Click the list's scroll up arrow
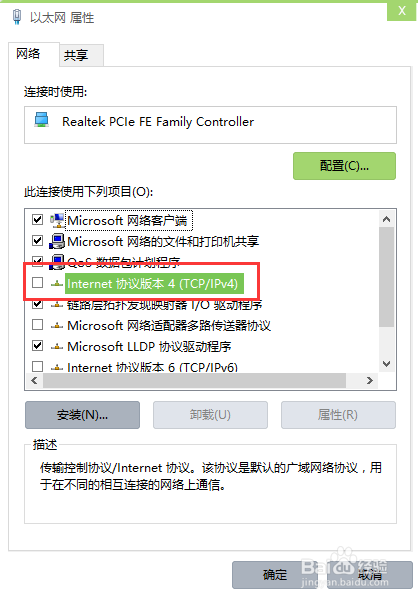This screenshot has width=418, height=600. coord(387,219)
